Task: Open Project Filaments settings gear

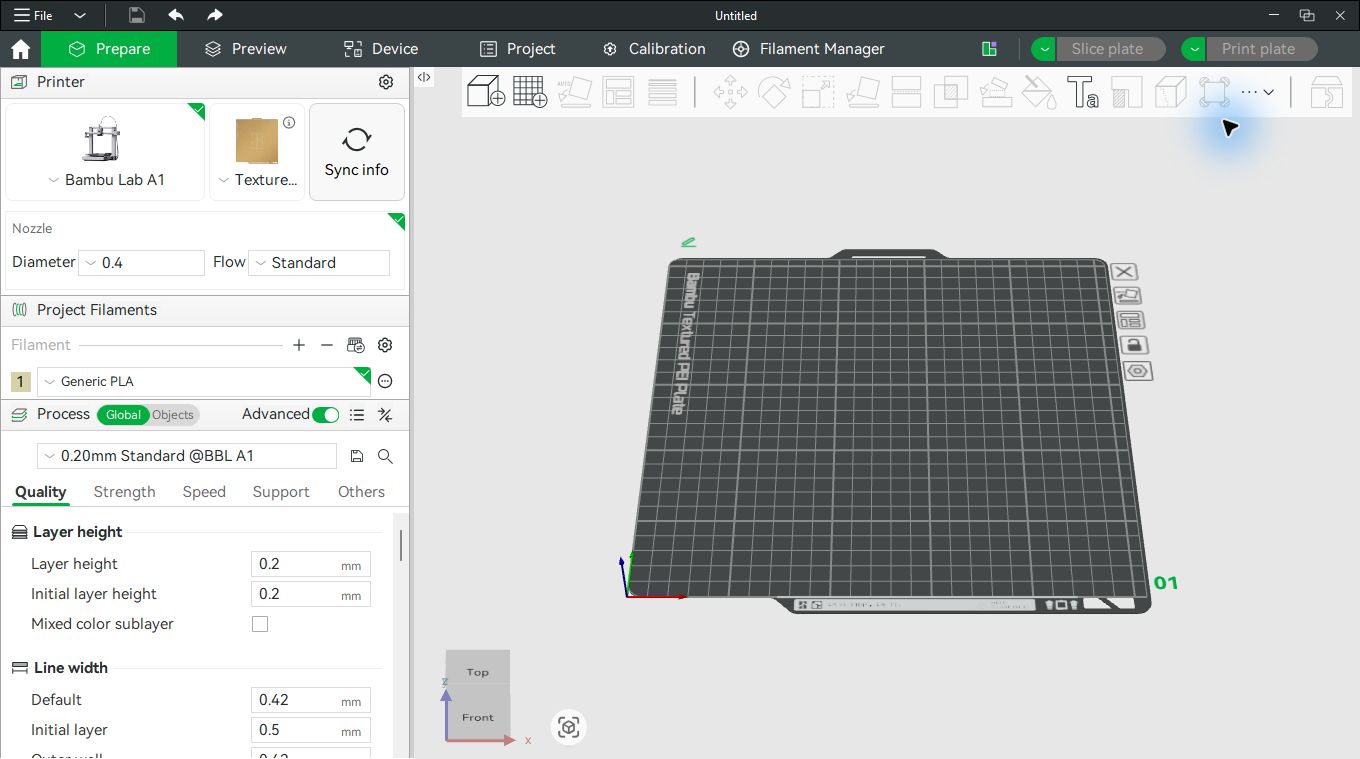Action: [385, 345]
